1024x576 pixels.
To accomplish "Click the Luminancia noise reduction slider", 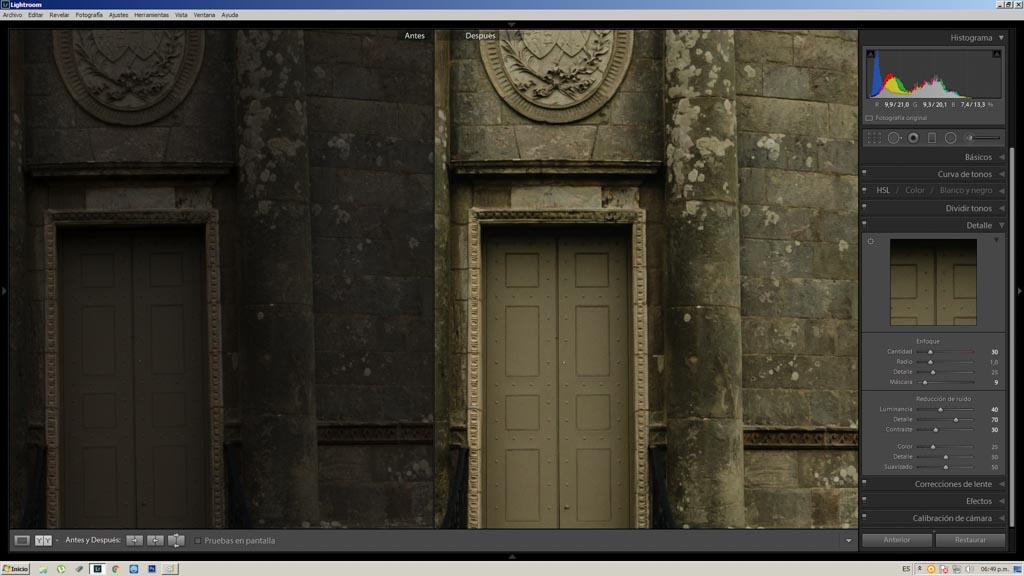I will (x=940, y=409).
